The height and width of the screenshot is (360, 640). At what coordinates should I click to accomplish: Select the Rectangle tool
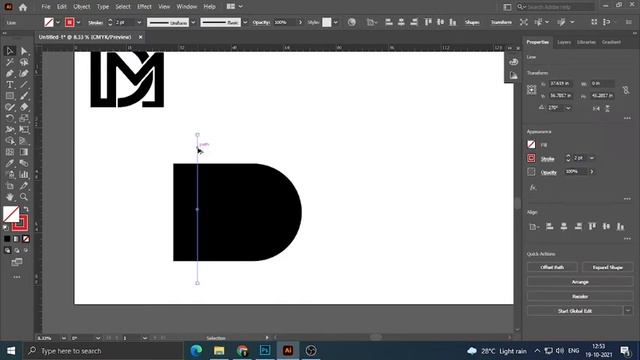(x=10, y=96)
